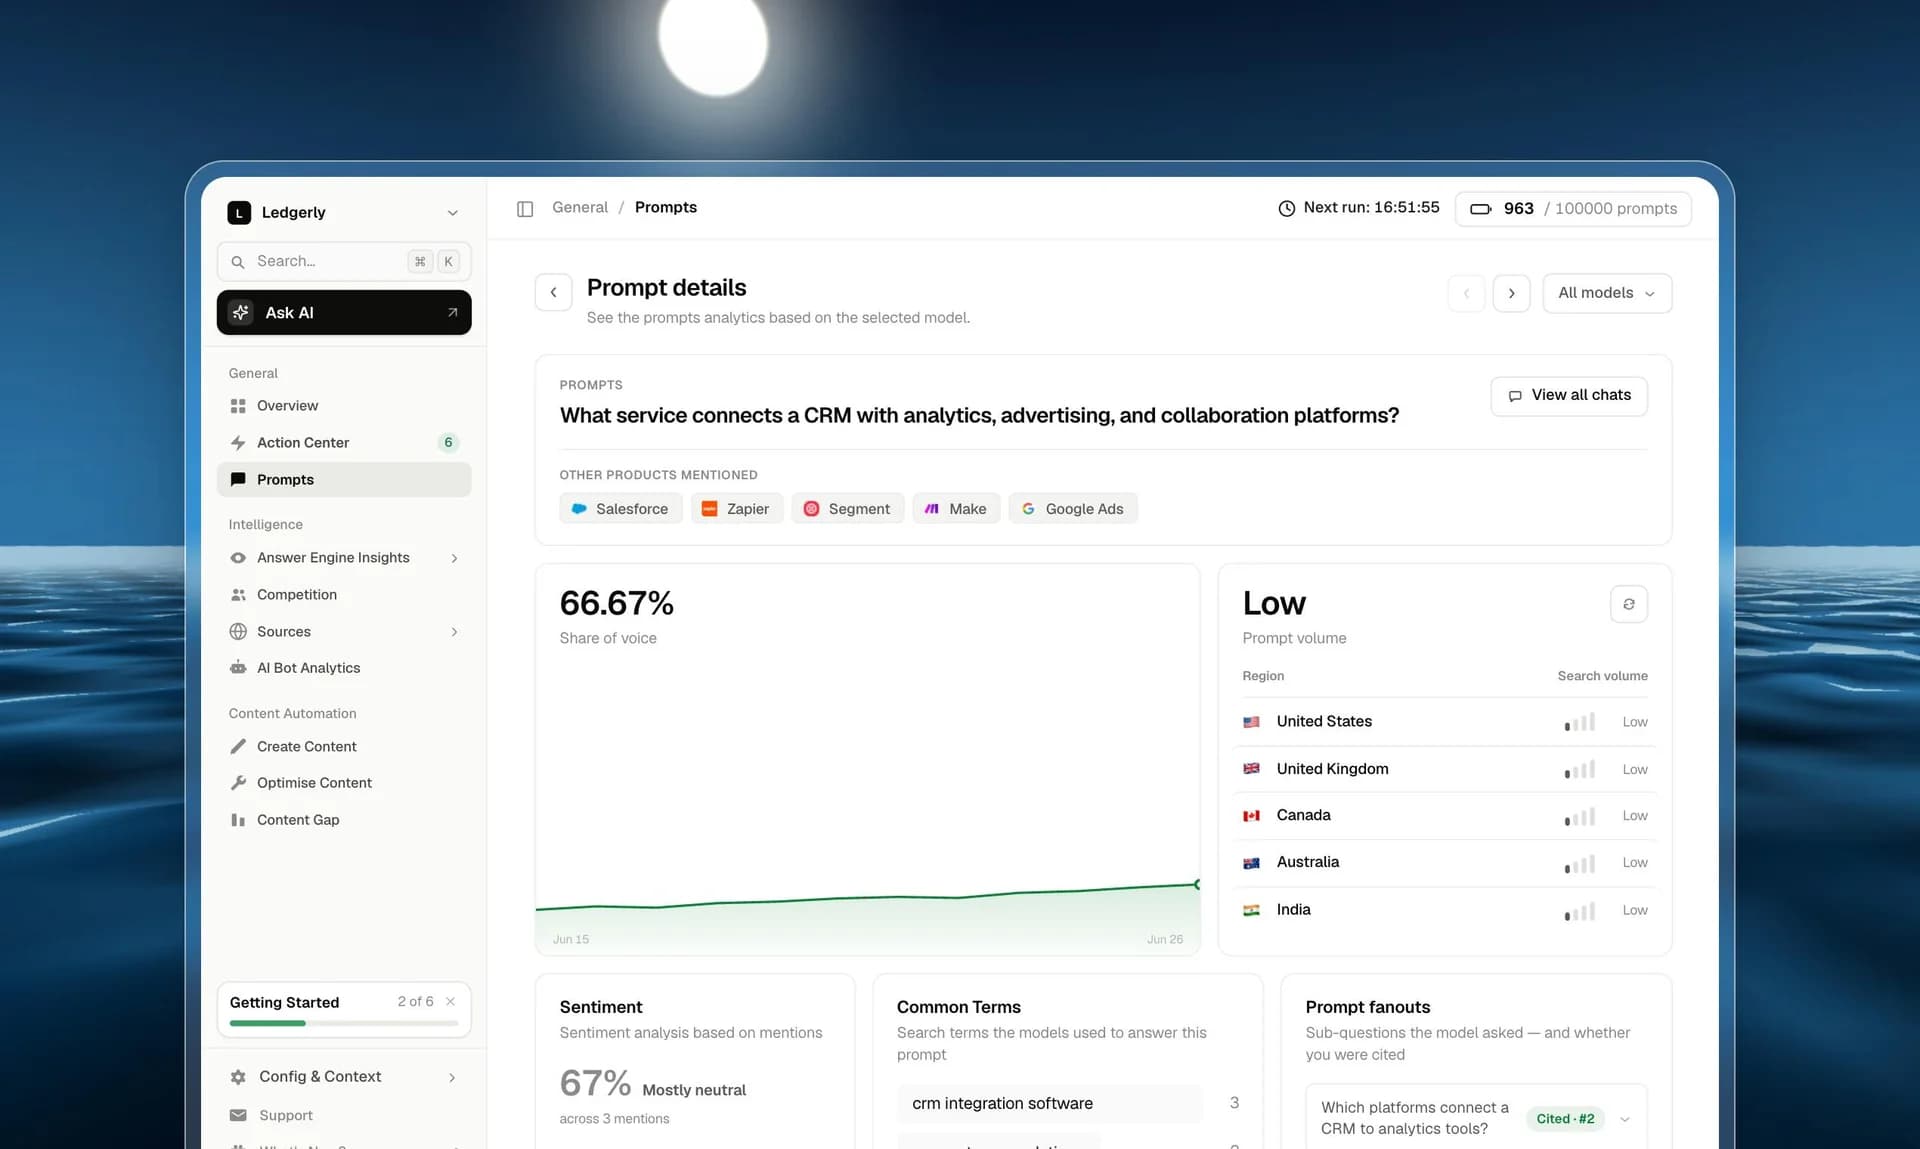Viewport: 1920px width, 1149px height.
Task: Open Optimise Content page
Action: point(344,783)
